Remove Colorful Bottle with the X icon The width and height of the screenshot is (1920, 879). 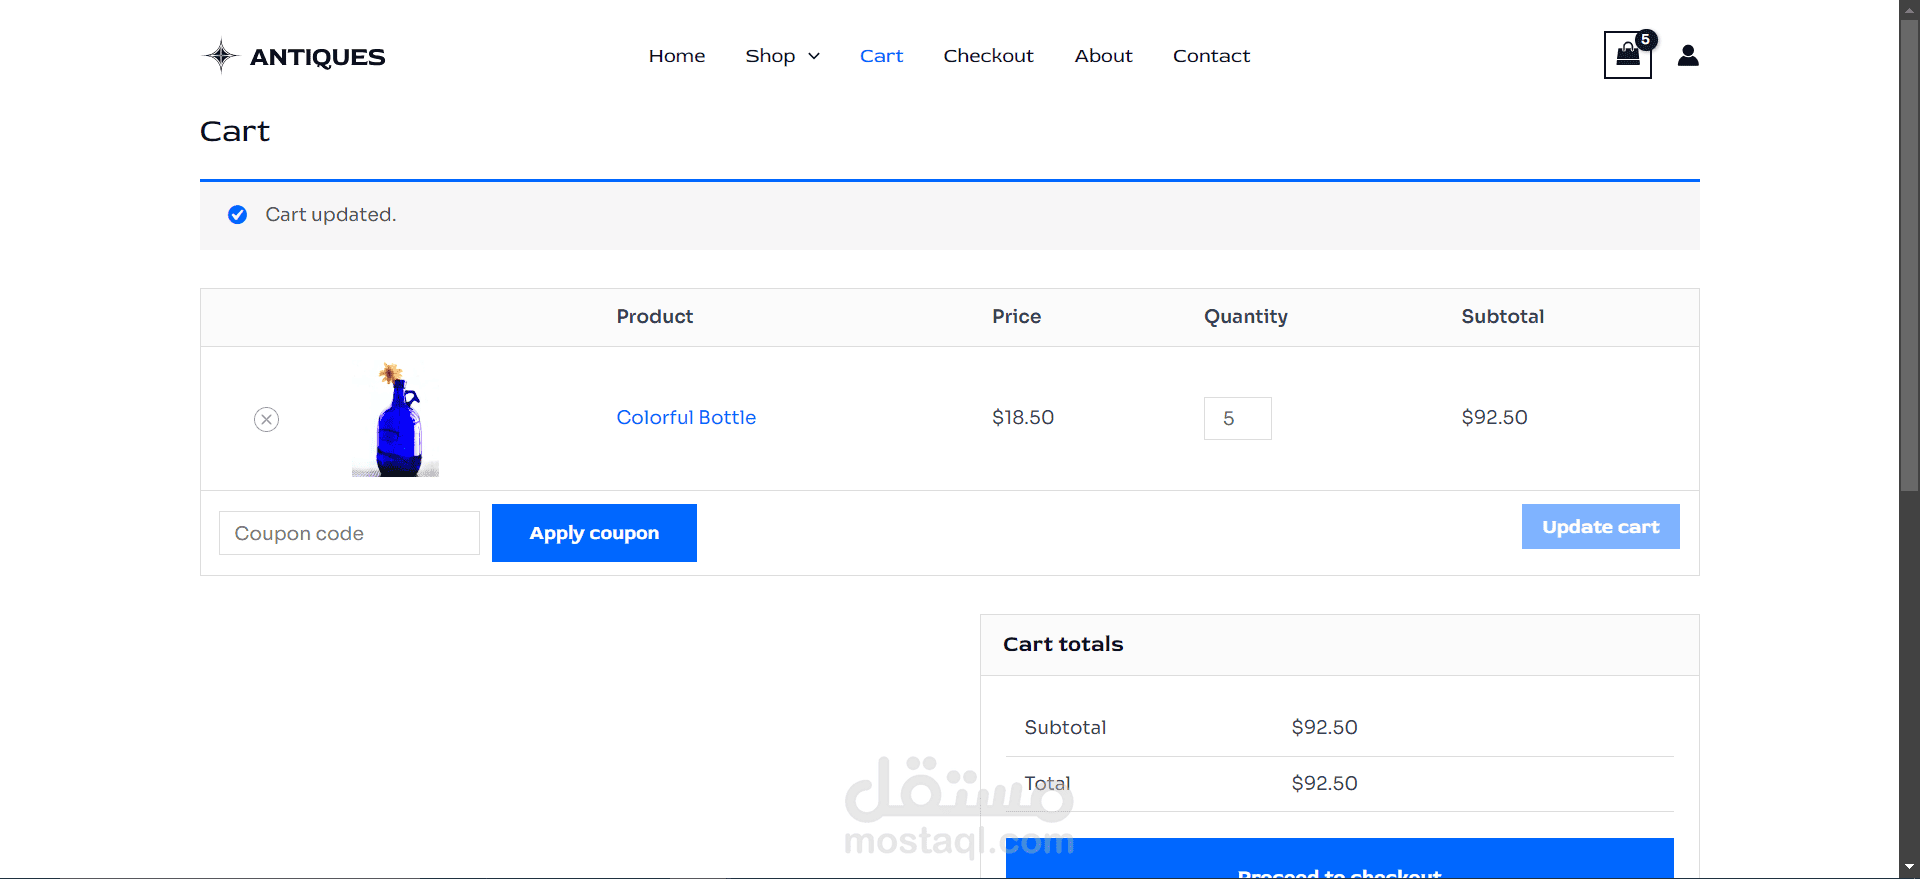click(x=266, y=419)
